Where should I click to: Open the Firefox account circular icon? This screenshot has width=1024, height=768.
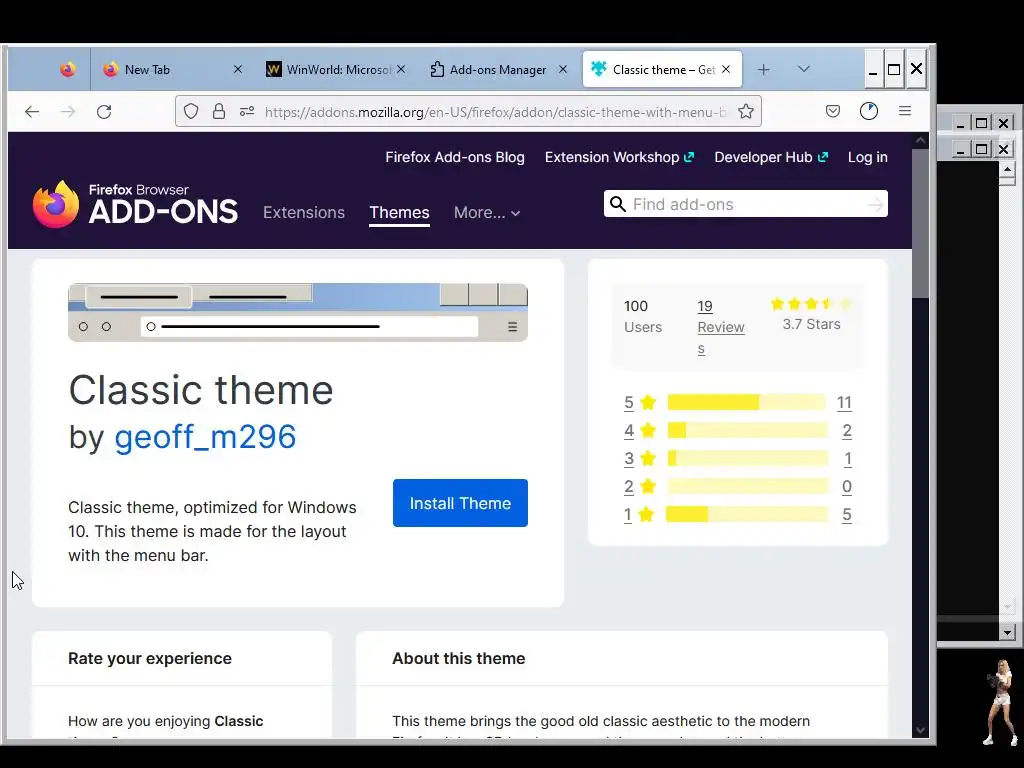click(x=869, y=112)
